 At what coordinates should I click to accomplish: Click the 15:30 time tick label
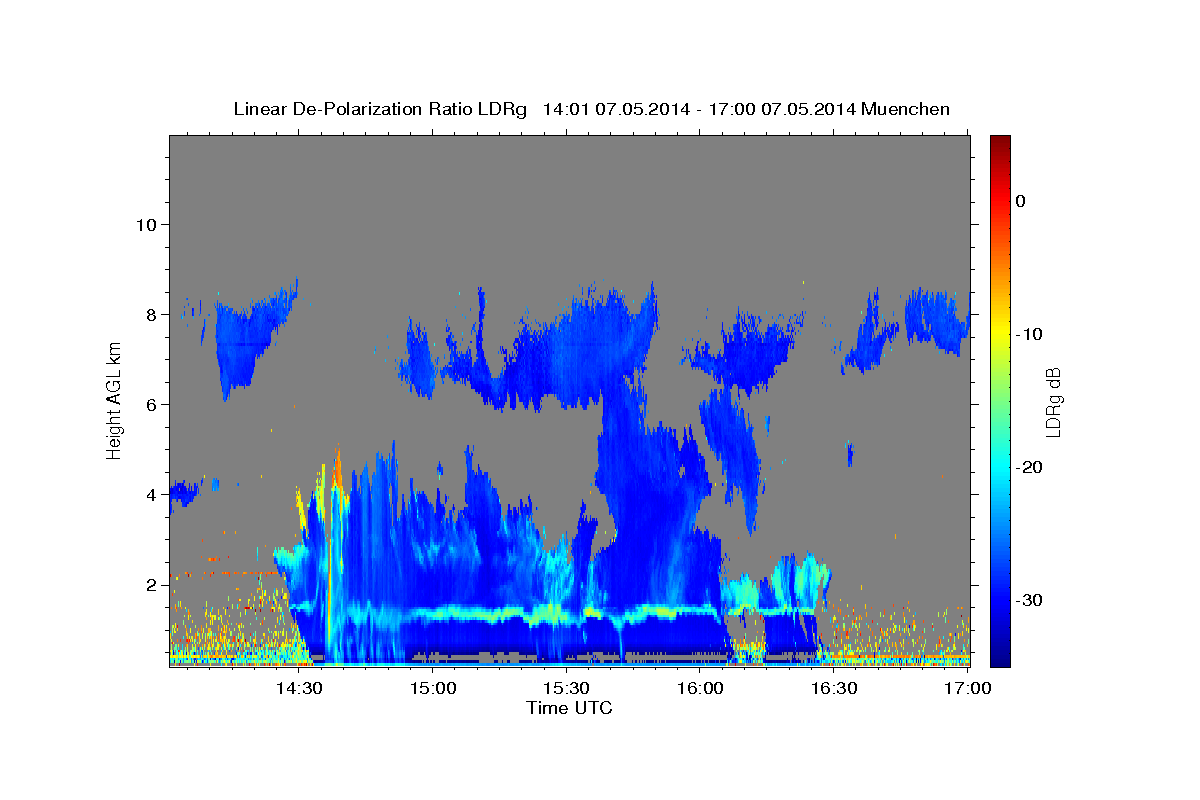click(566, 689)
